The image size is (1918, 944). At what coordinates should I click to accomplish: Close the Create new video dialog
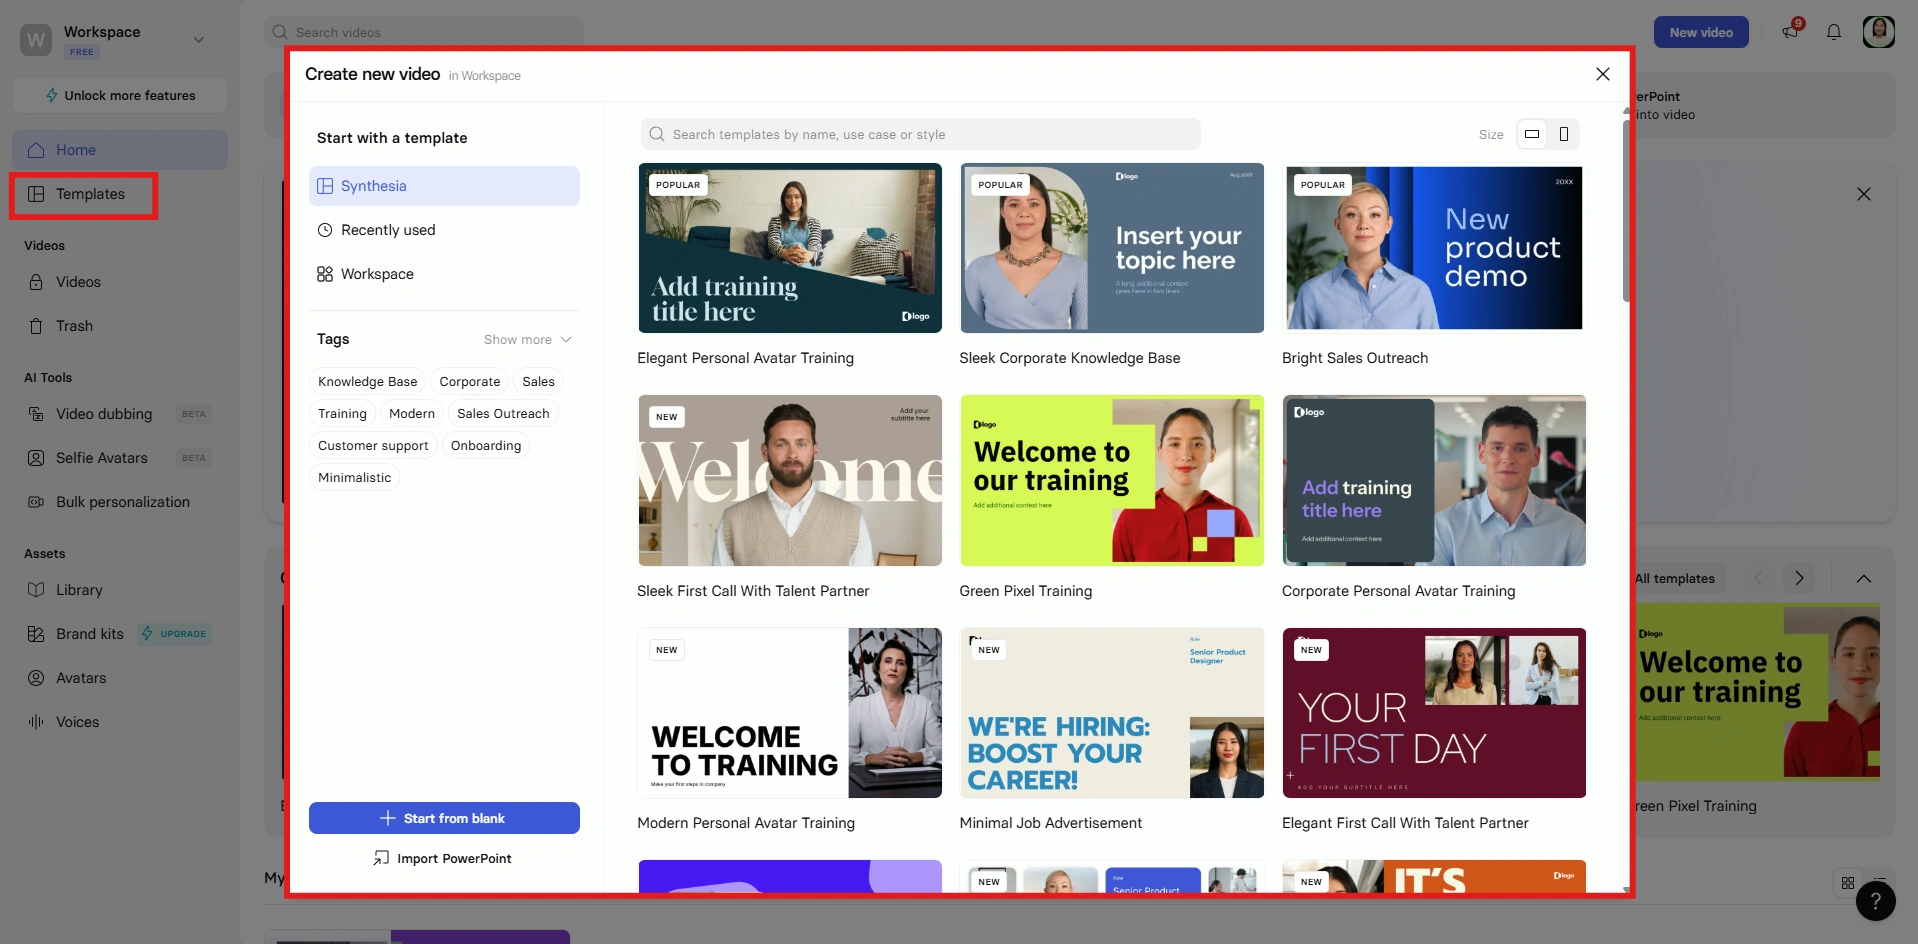(x=1603, y=74)
